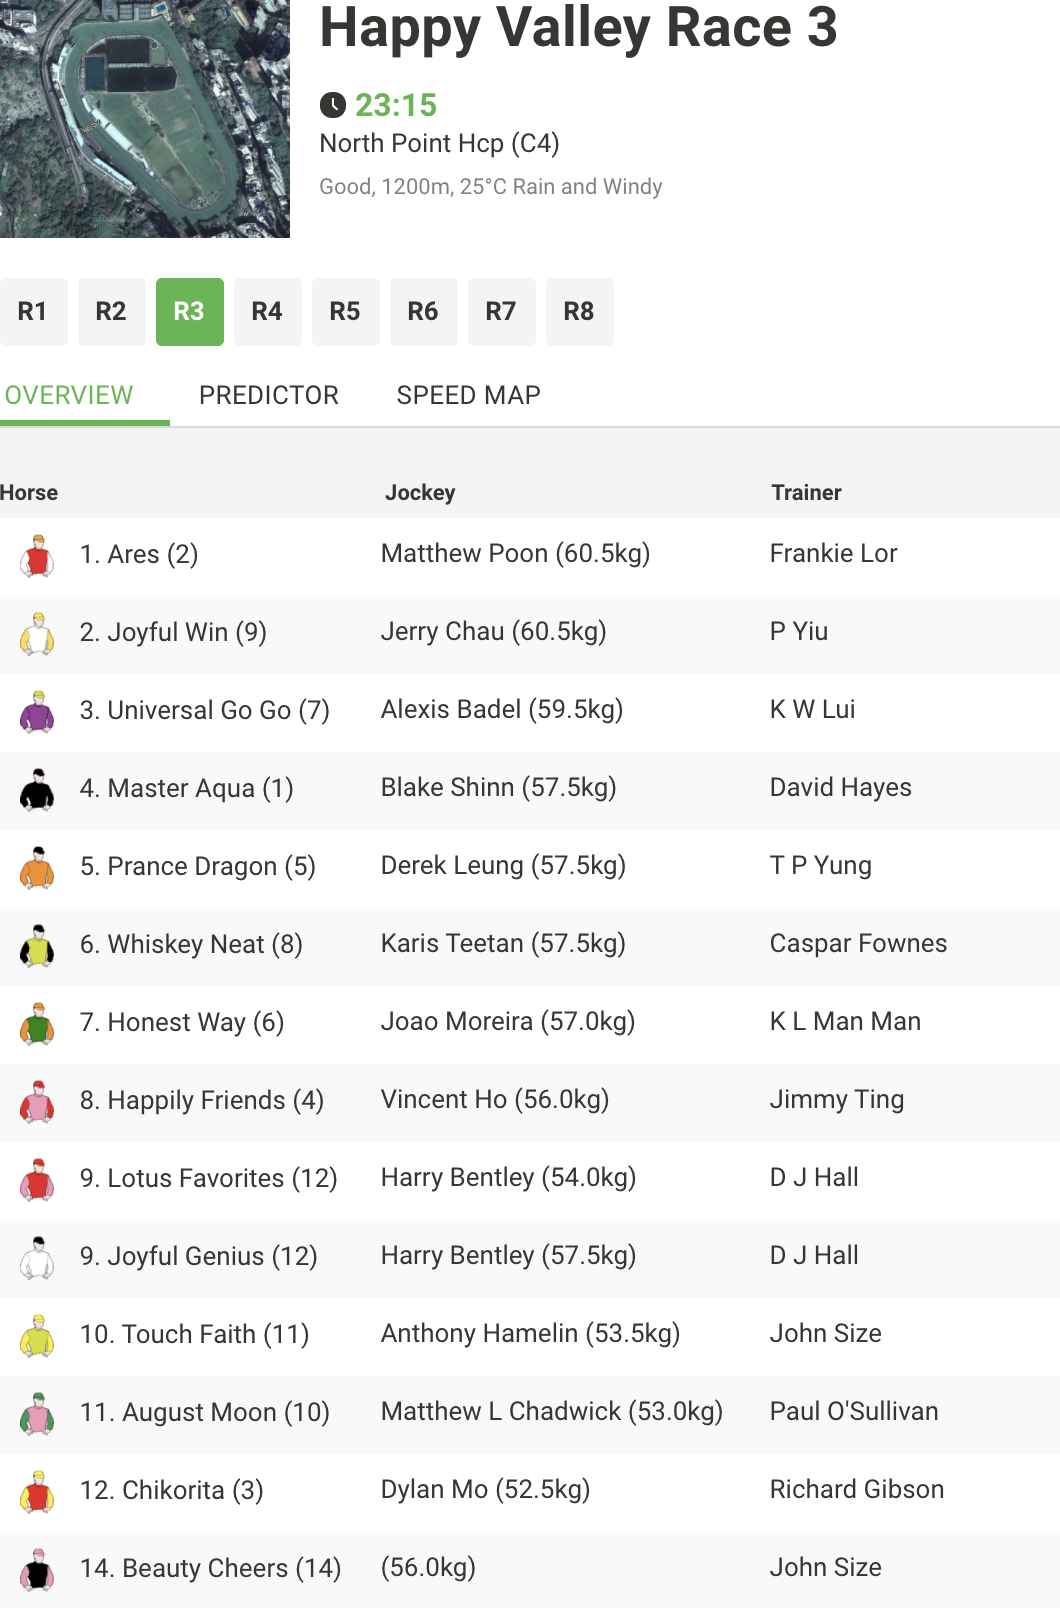Open trainer Caspar Fownes link
Image resolution: width=1060 pixels, height=1608 pixels.
(x=858, y=943)
